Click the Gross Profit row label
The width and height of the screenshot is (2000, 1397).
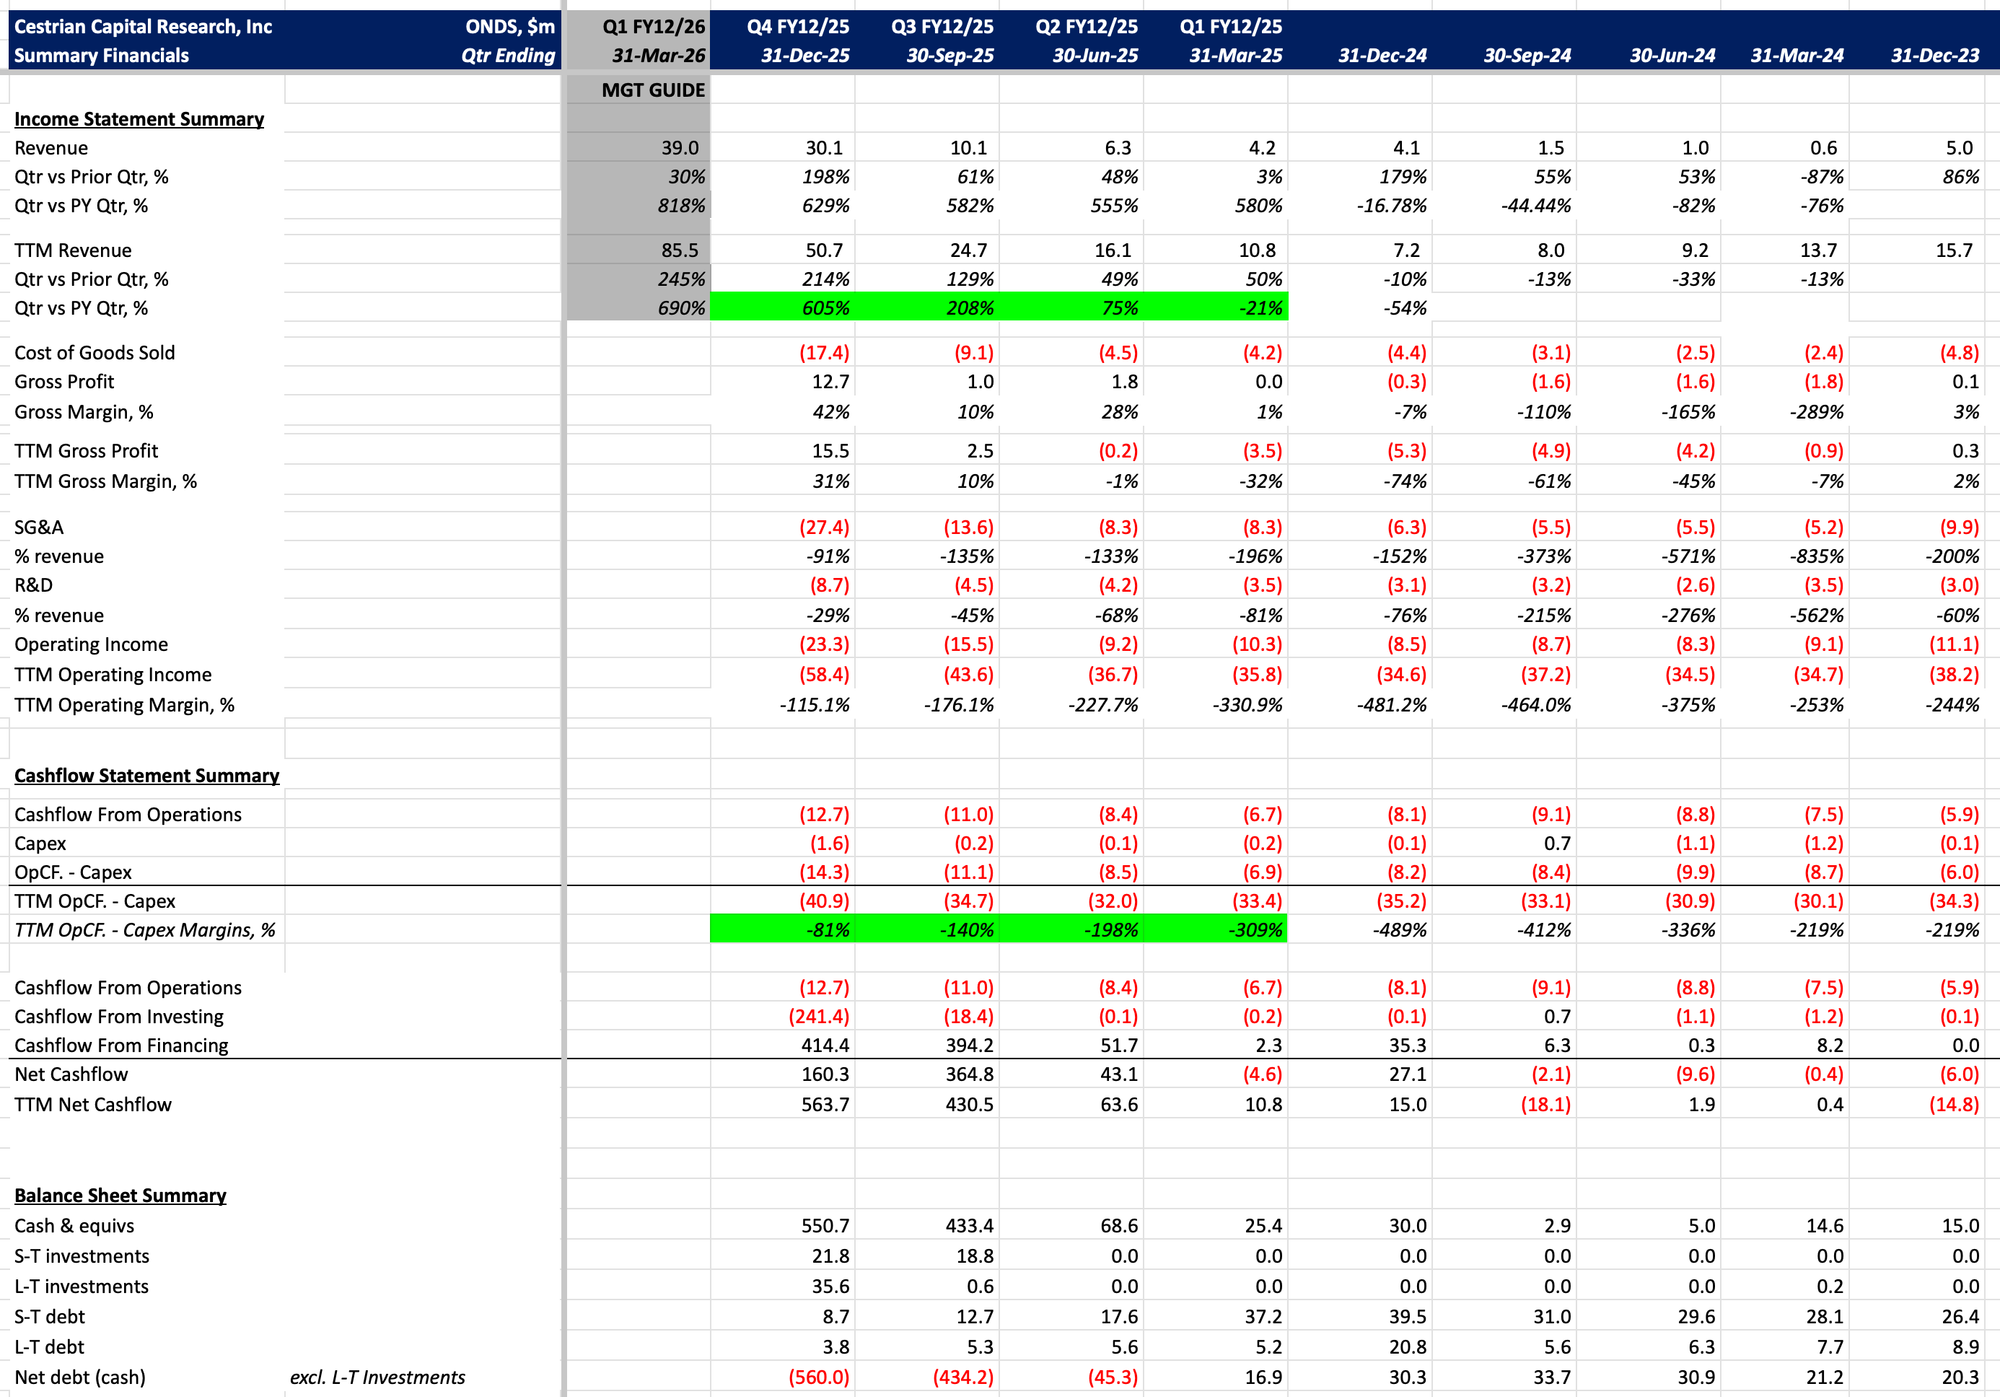pyautogui.click(x=64, y=381)
